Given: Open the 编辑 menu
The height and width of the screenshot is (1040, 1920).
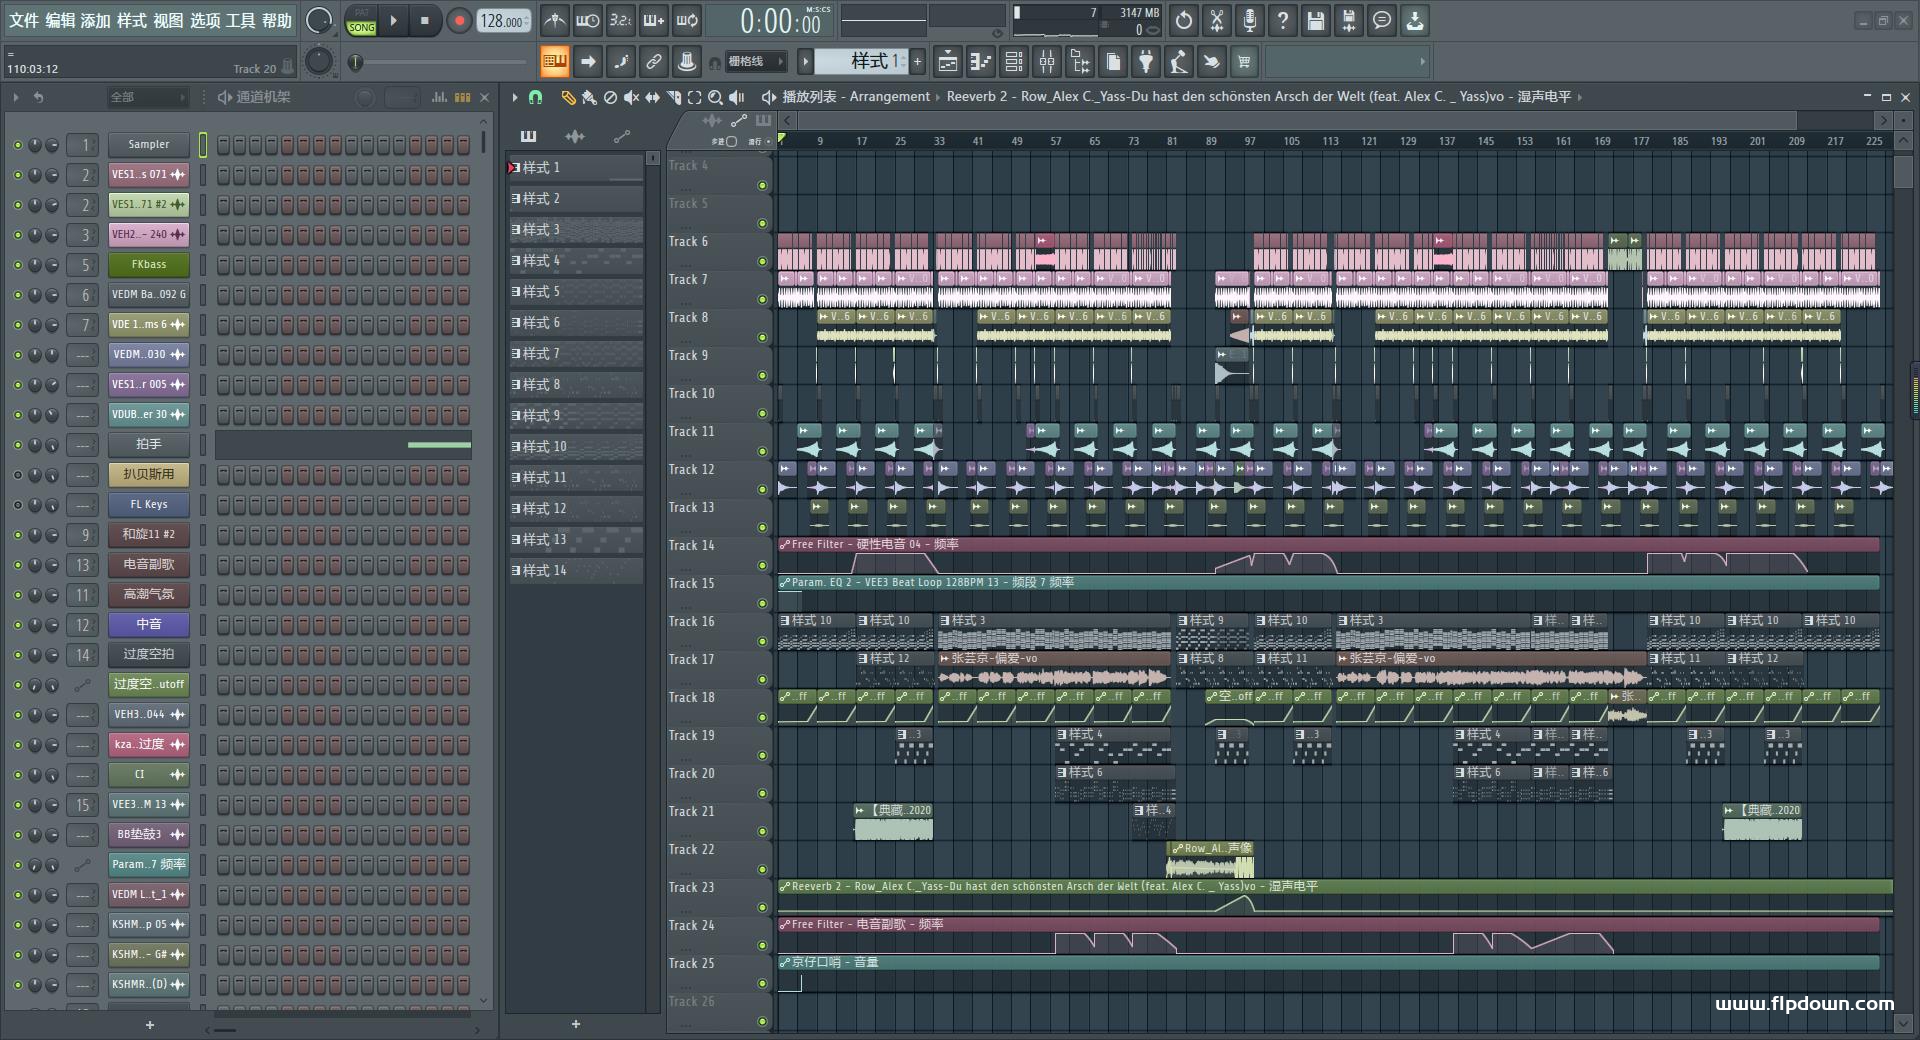Looking at the screenshot, I should point(60,21).
